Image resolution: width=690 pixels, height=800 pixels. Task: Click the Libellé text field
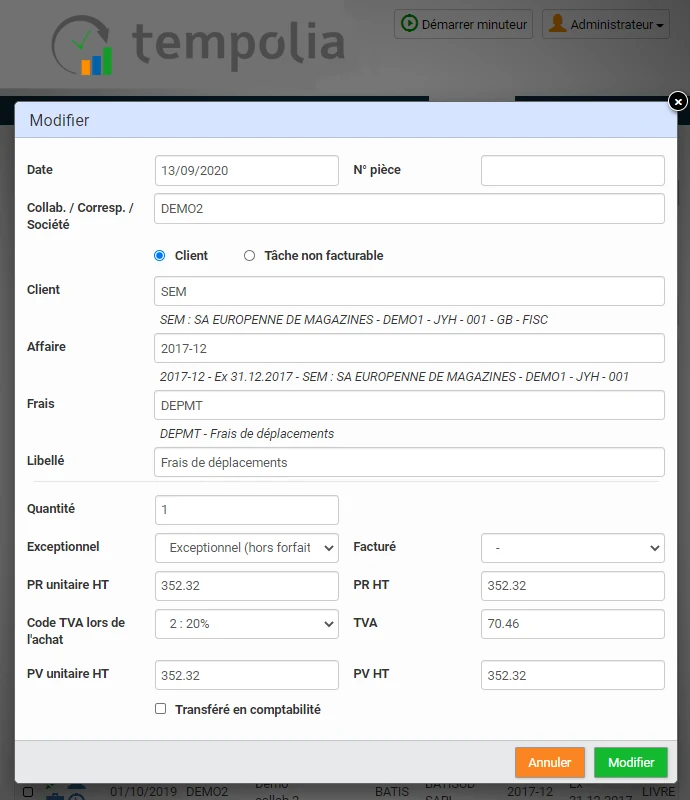[409, 462]
